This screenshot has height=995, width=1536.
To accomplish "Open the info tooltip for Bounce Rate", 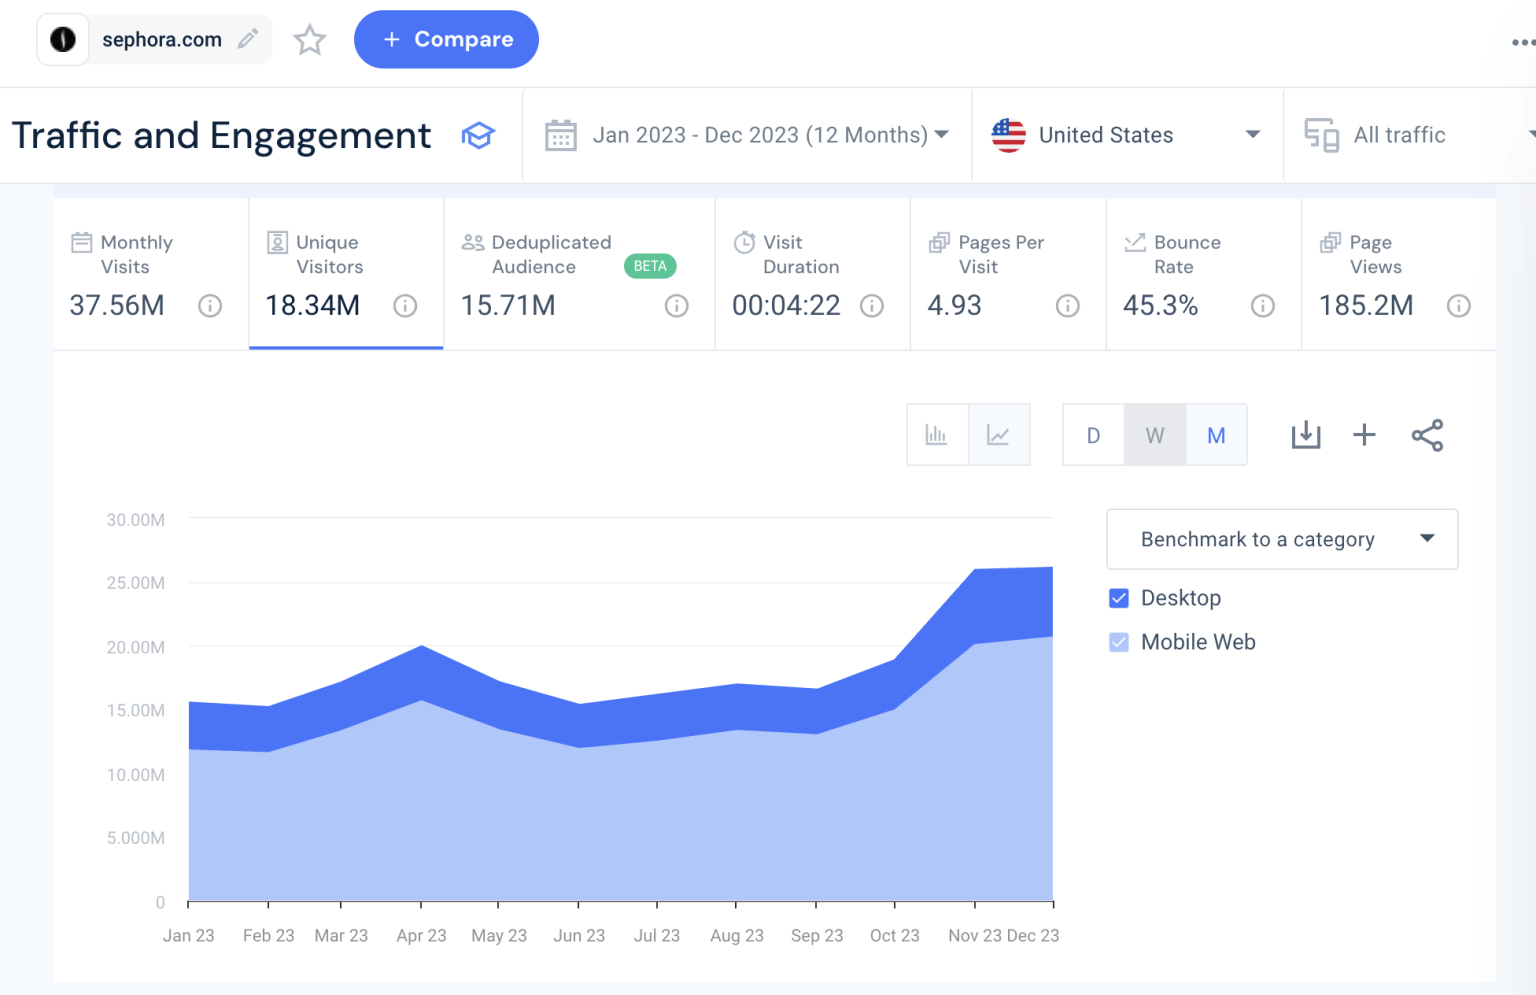I will 1263,306.
